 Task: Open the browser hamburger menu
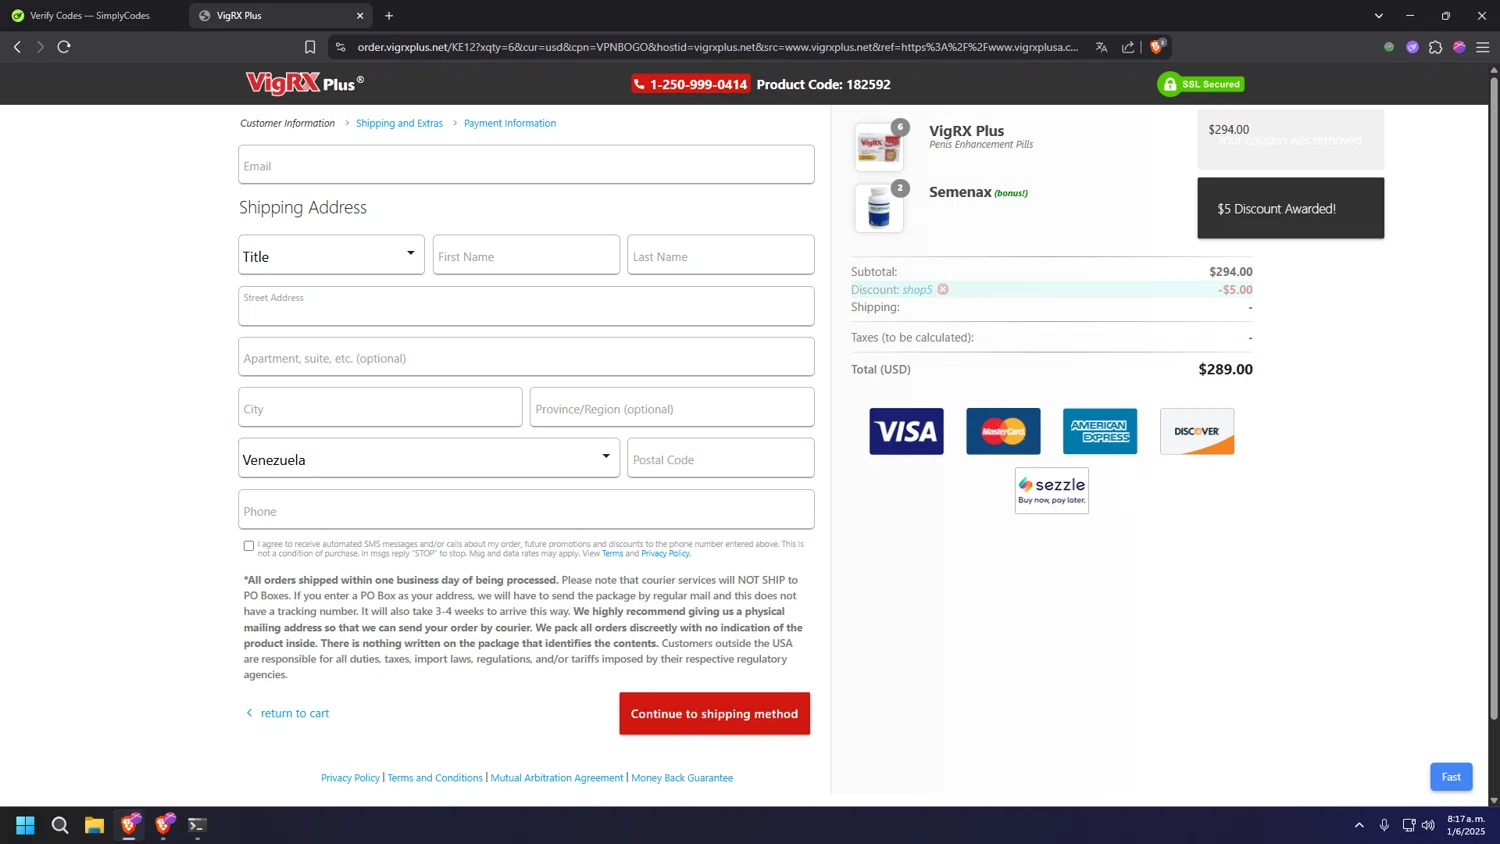click(x=1483, y=47)
